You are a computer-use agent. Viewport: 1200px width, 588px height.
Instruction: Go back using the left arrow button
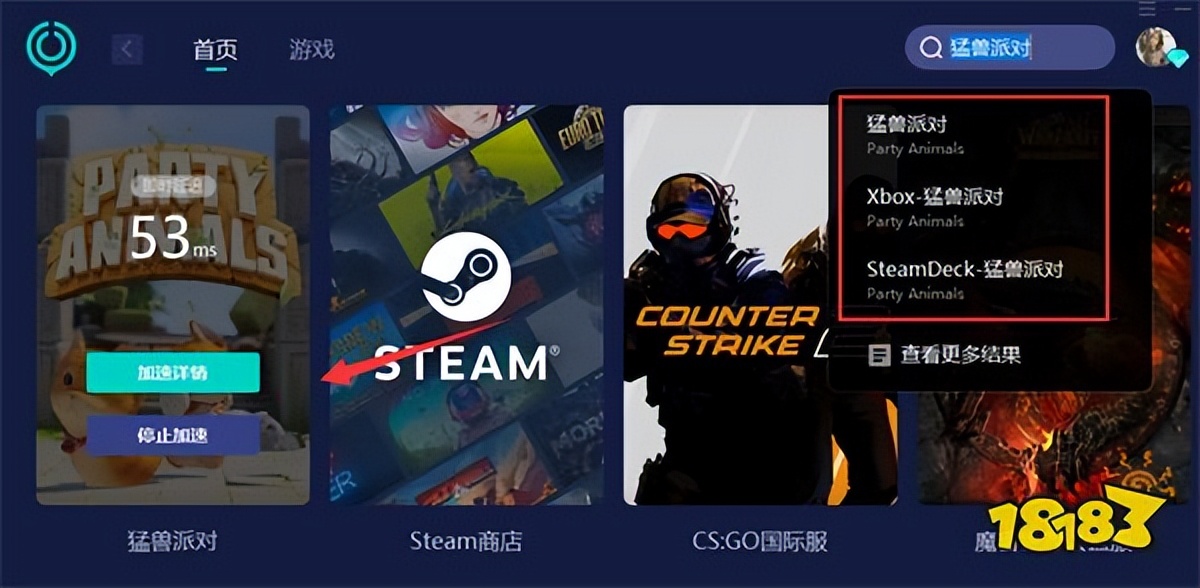coord(127,49)
